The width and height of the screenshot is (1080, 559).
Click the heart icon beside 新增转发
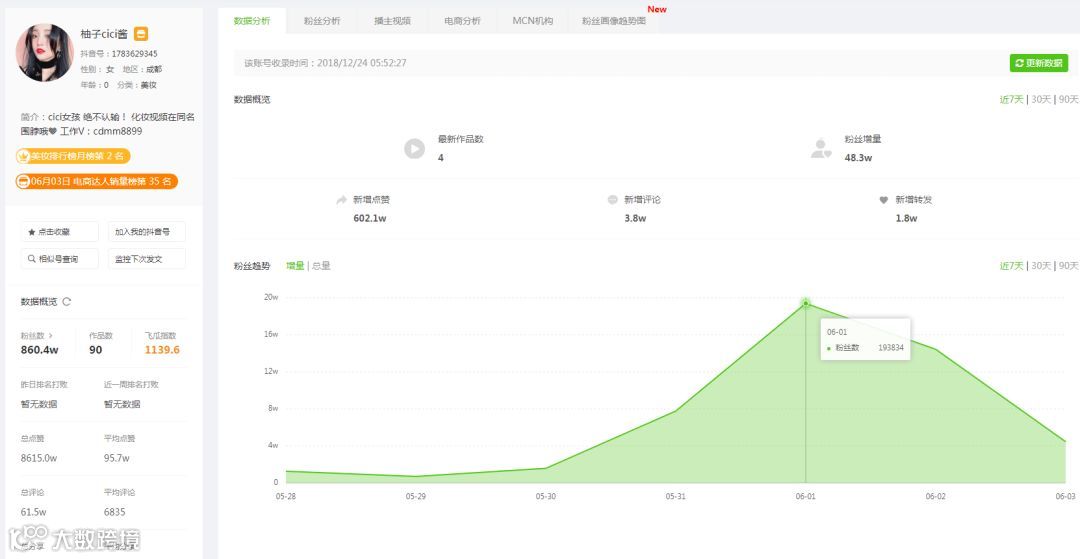point(884,200)
